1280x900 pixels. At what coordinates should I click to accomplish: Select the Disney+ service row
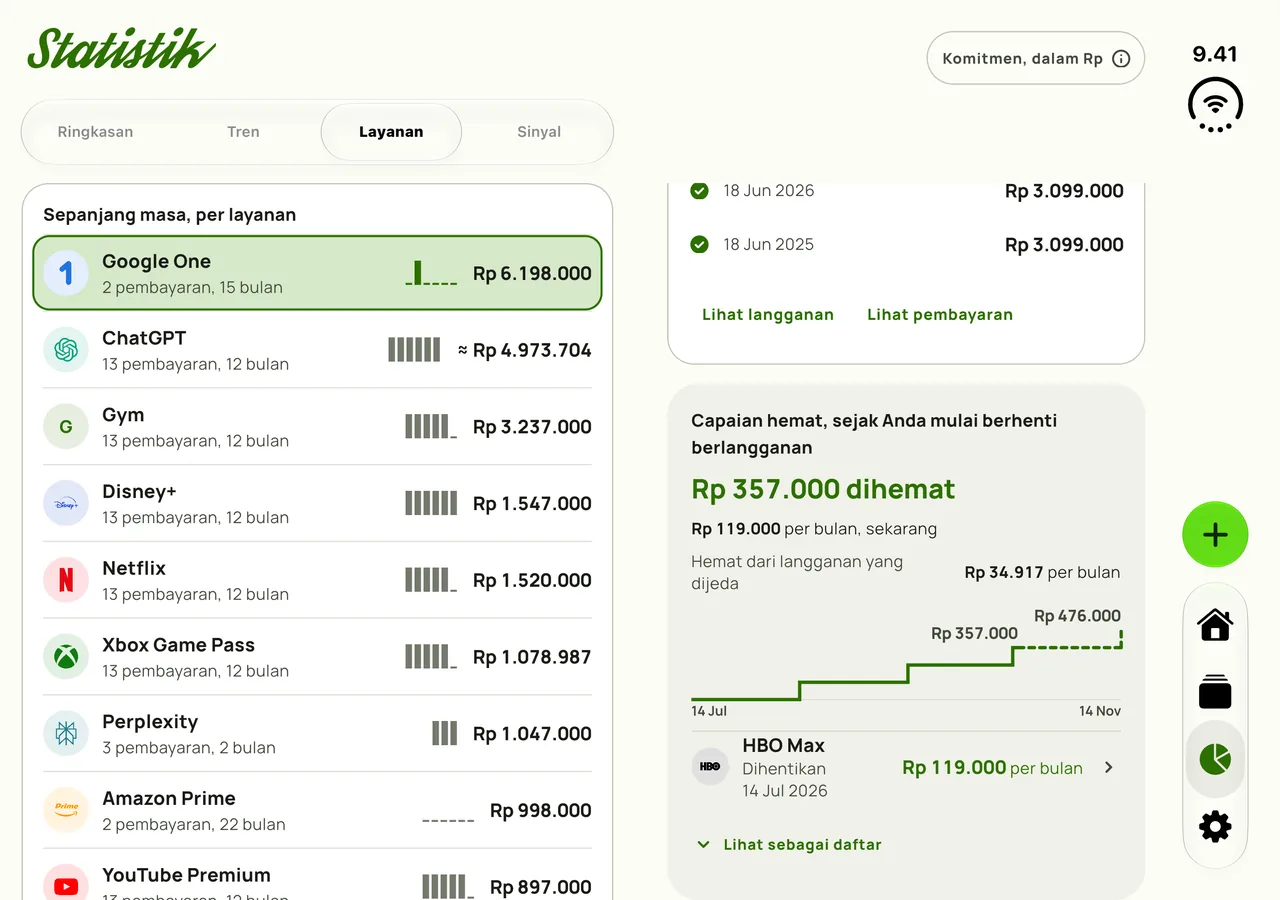[317, 504]
